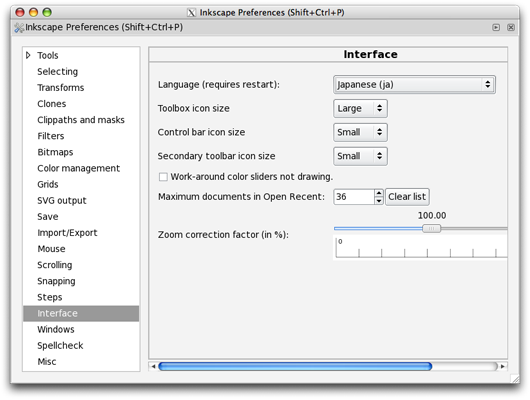Screen dimensions: 530x400
Task: Select Misc in the category list
Action: pos(47,362)
